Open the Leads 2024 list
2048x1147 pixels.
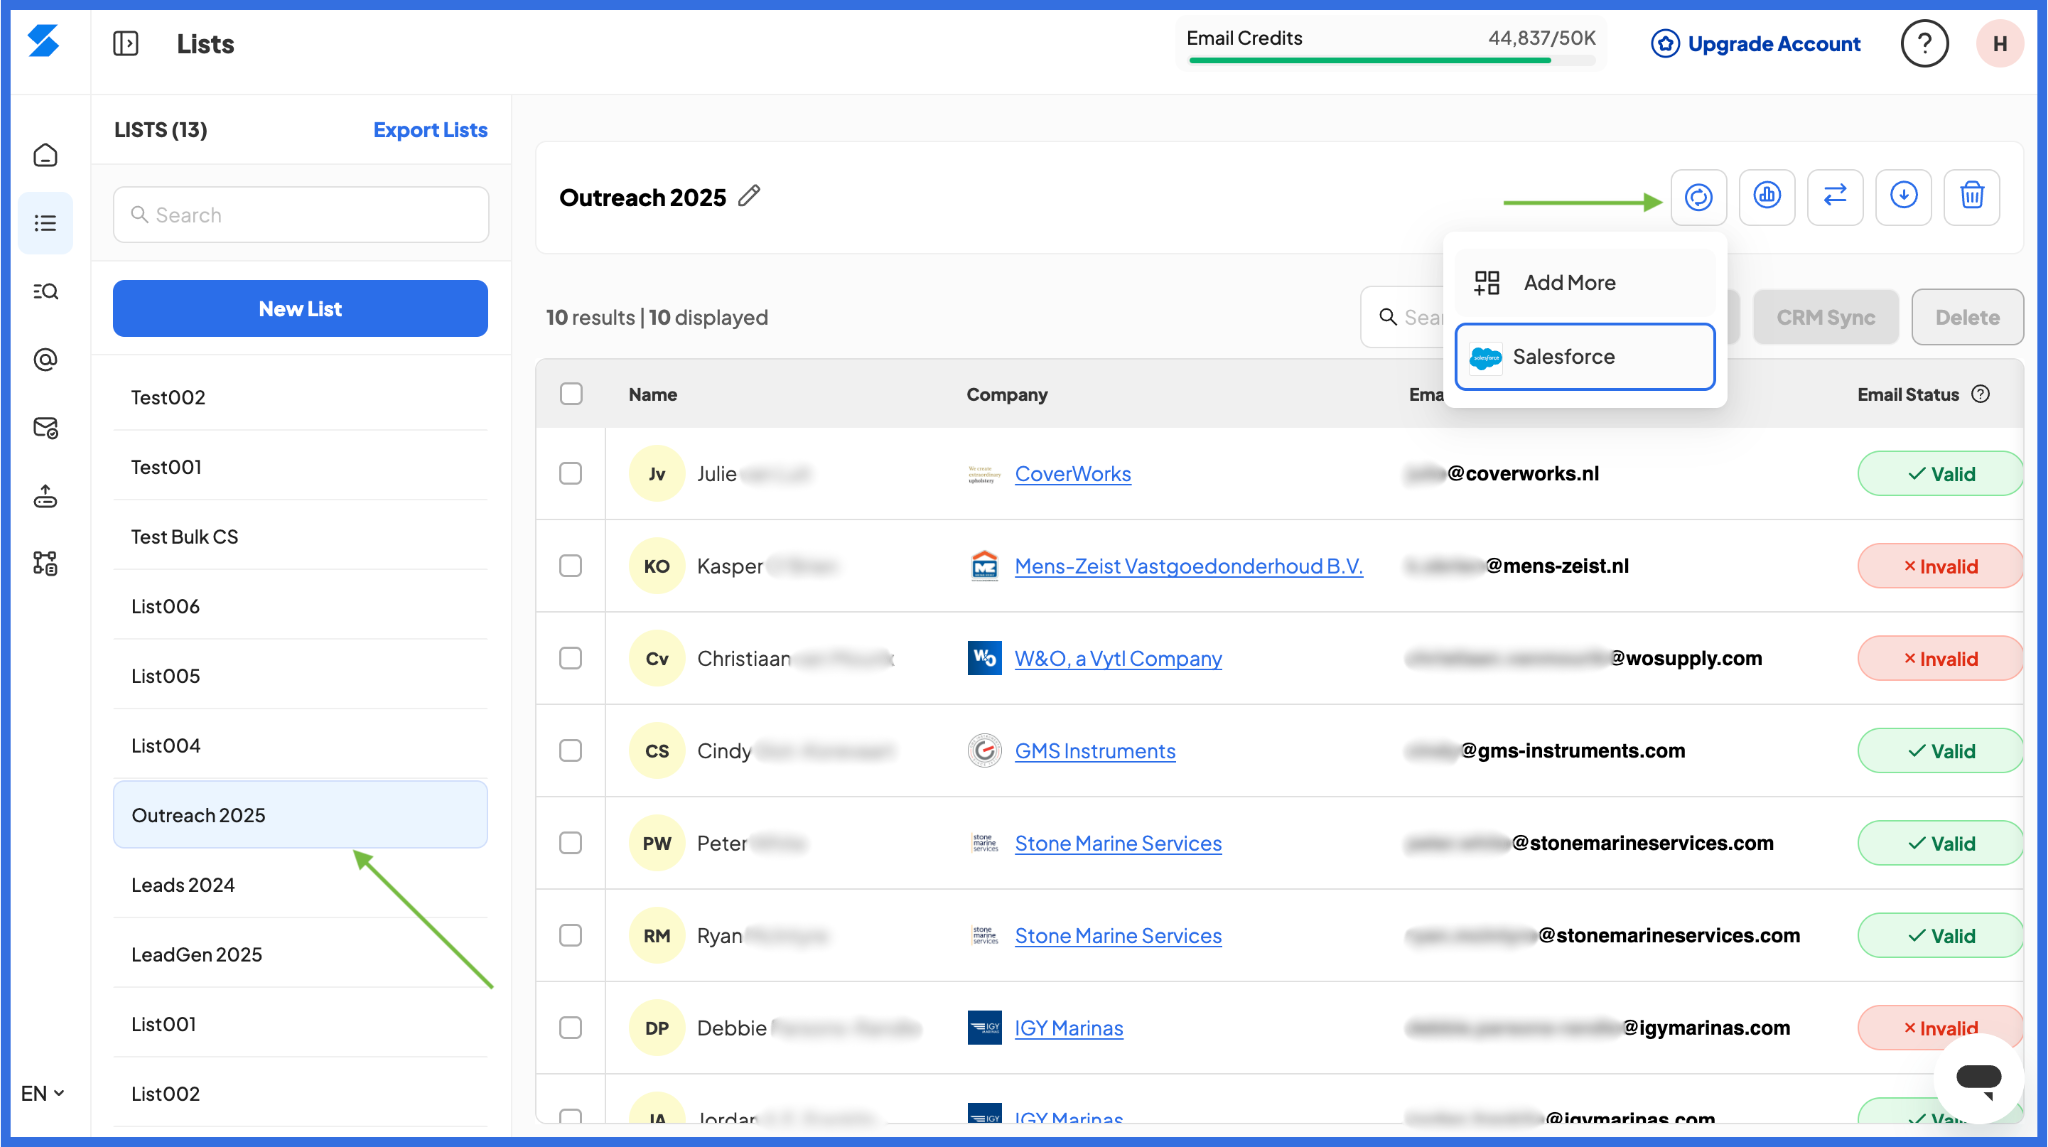point(300,885)
